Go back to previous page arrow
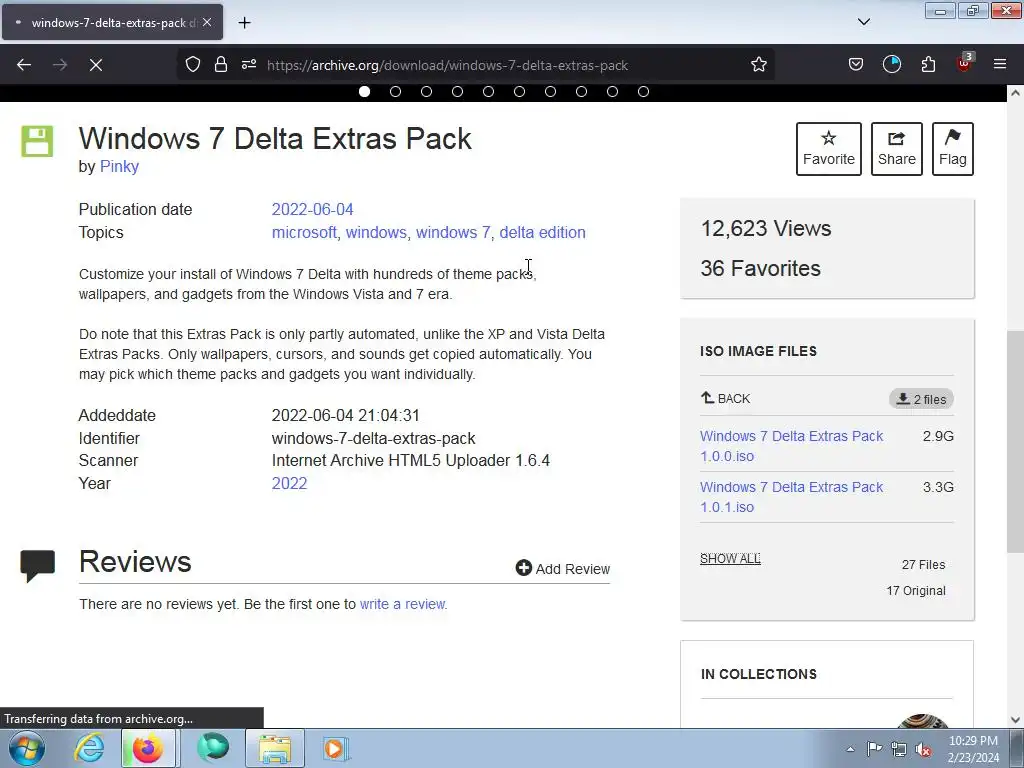1024x768 pixels. 24,65
